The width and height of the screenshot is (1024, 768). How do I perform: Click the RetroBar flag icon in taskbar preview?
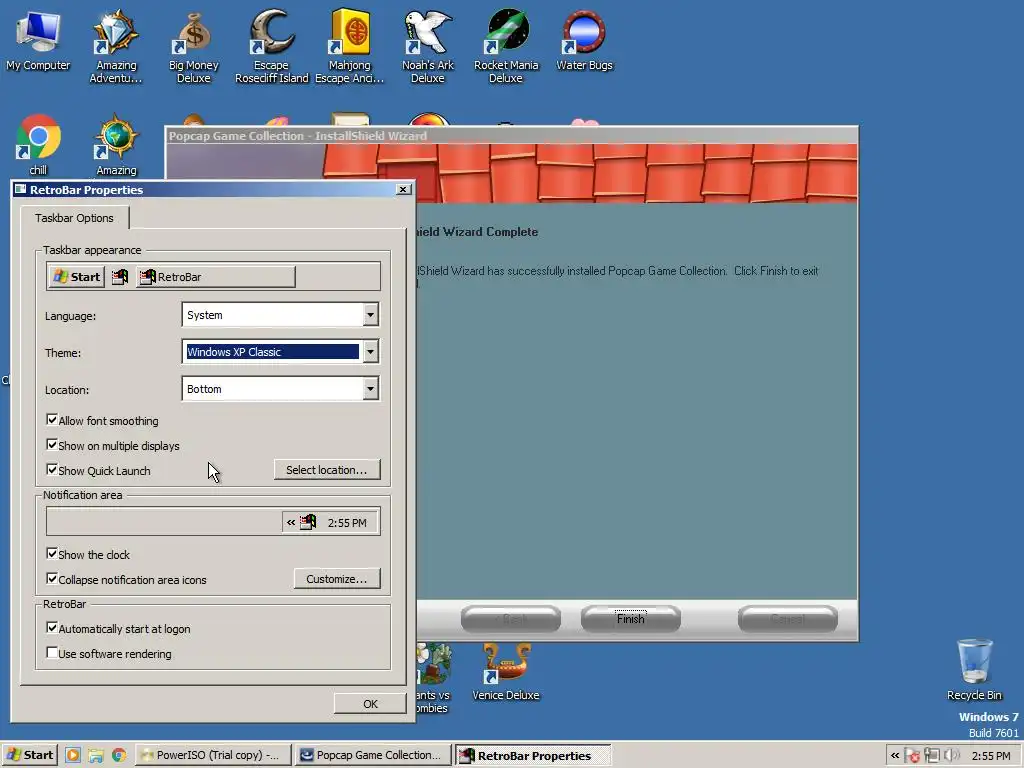point(120,277)
